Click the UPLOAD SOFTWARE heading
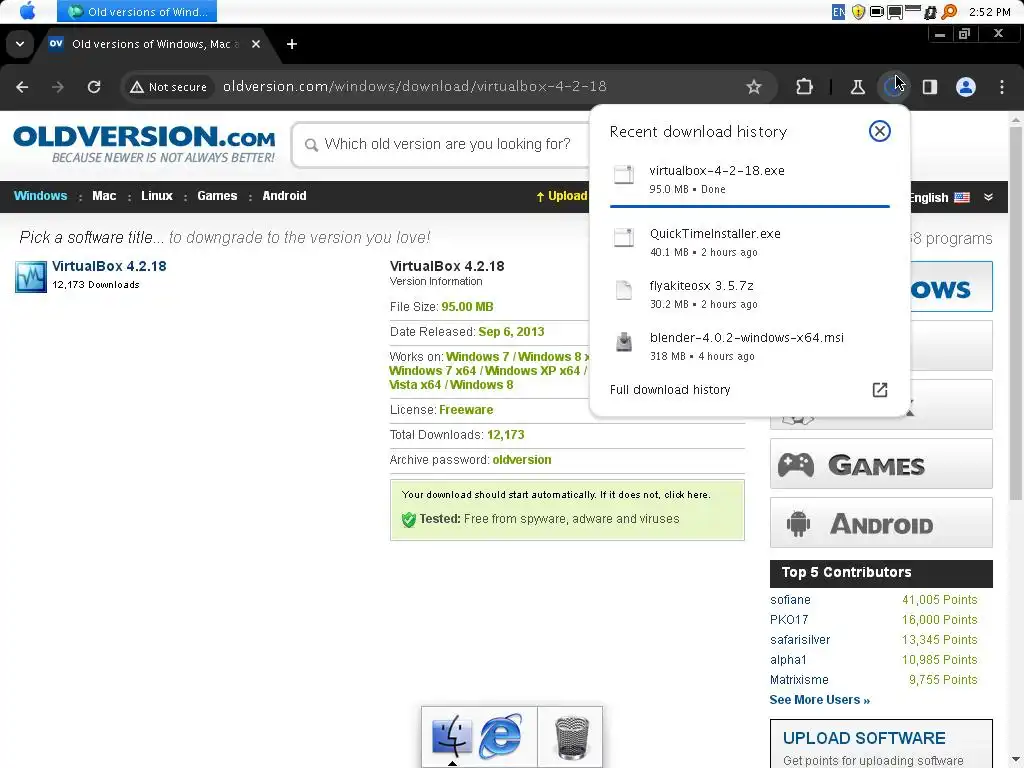The image size is (1024, 768). coord(864,738)
